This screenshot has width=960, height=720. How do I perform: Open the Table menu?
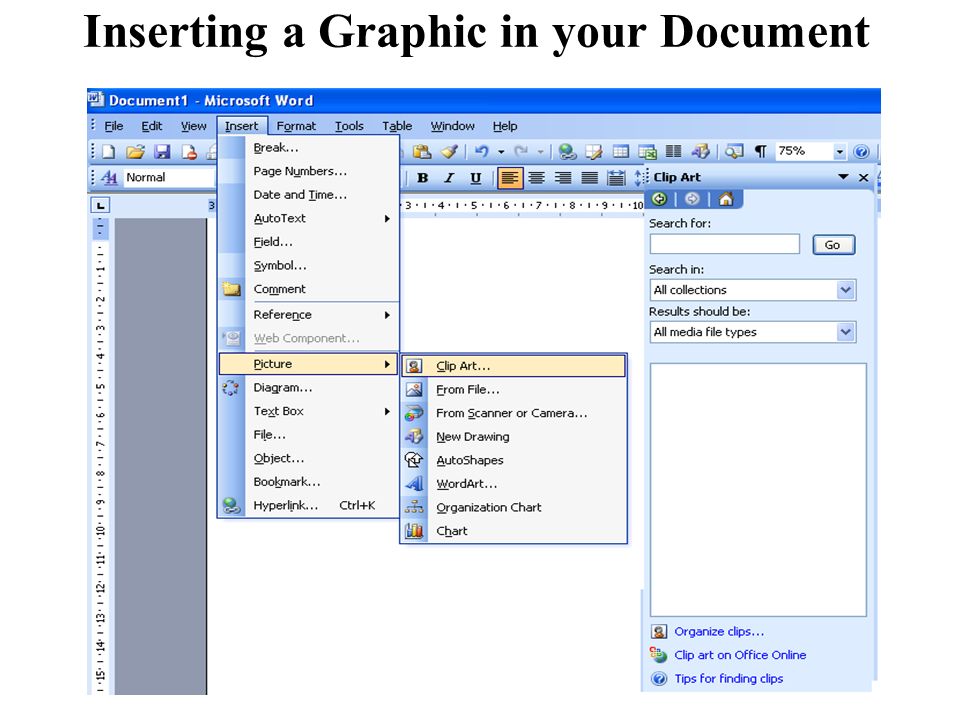point(397,126)
